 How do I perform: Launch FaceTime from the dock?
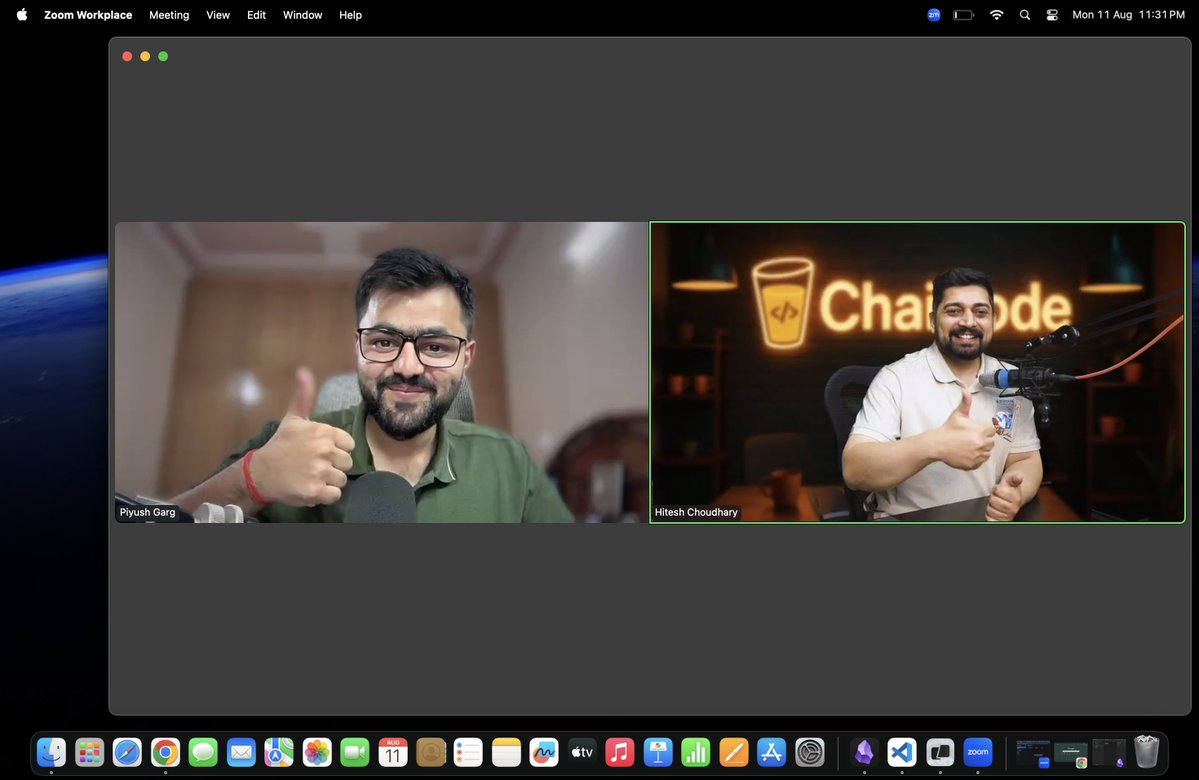pos(355,752)
